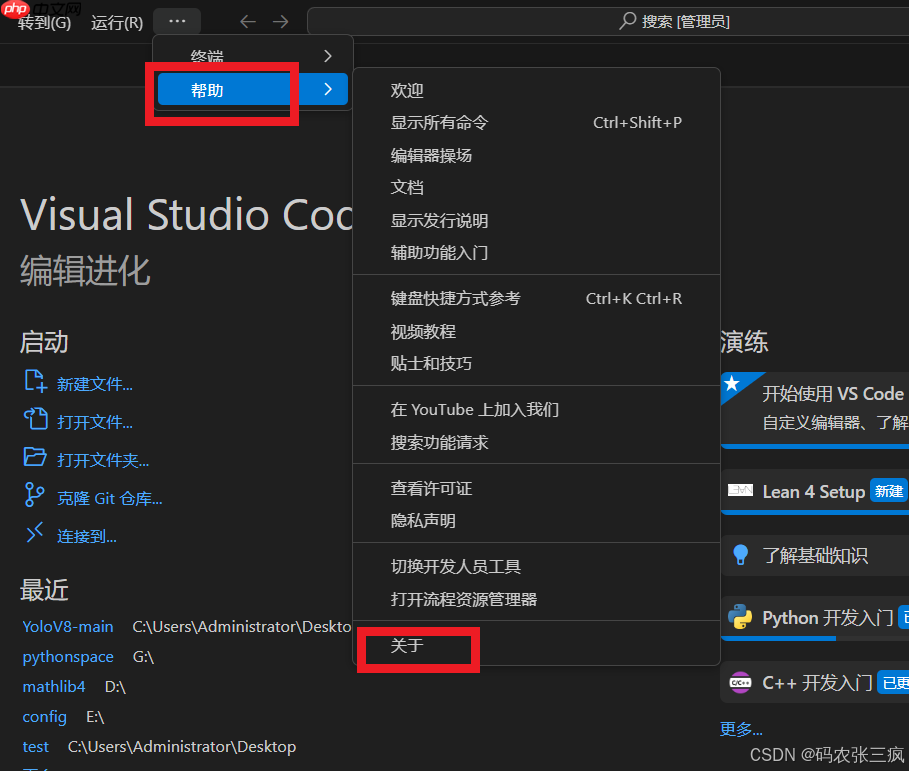Click the back navigation arrow
The width and height of the screenshot is (909, 771).
click(x=246, y=20)
